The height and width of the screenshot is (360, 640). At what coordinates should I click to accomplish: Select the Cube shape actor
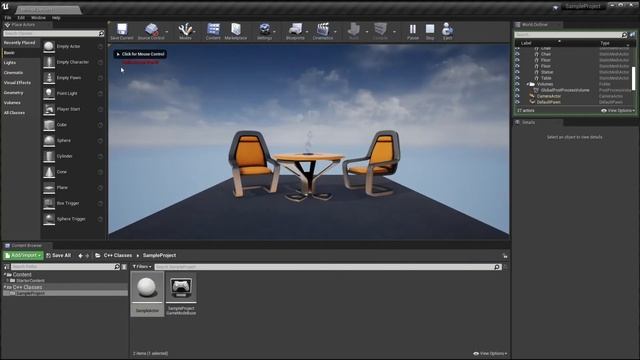pyautogui.click(x=73, y=125)
